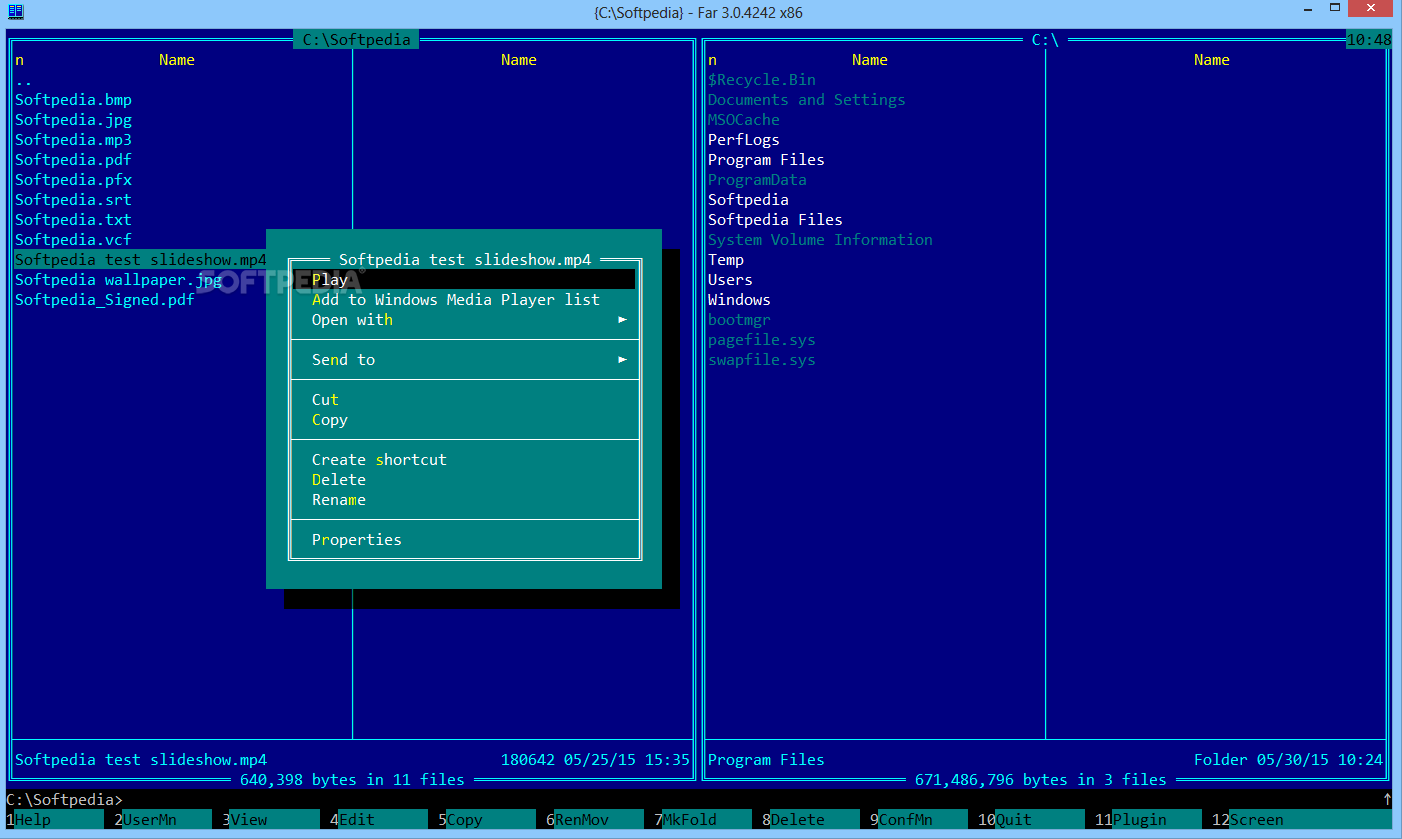The image size is (1402, 839).
Task: Select Play in the context menu
Action: click(x=463, y=280)
